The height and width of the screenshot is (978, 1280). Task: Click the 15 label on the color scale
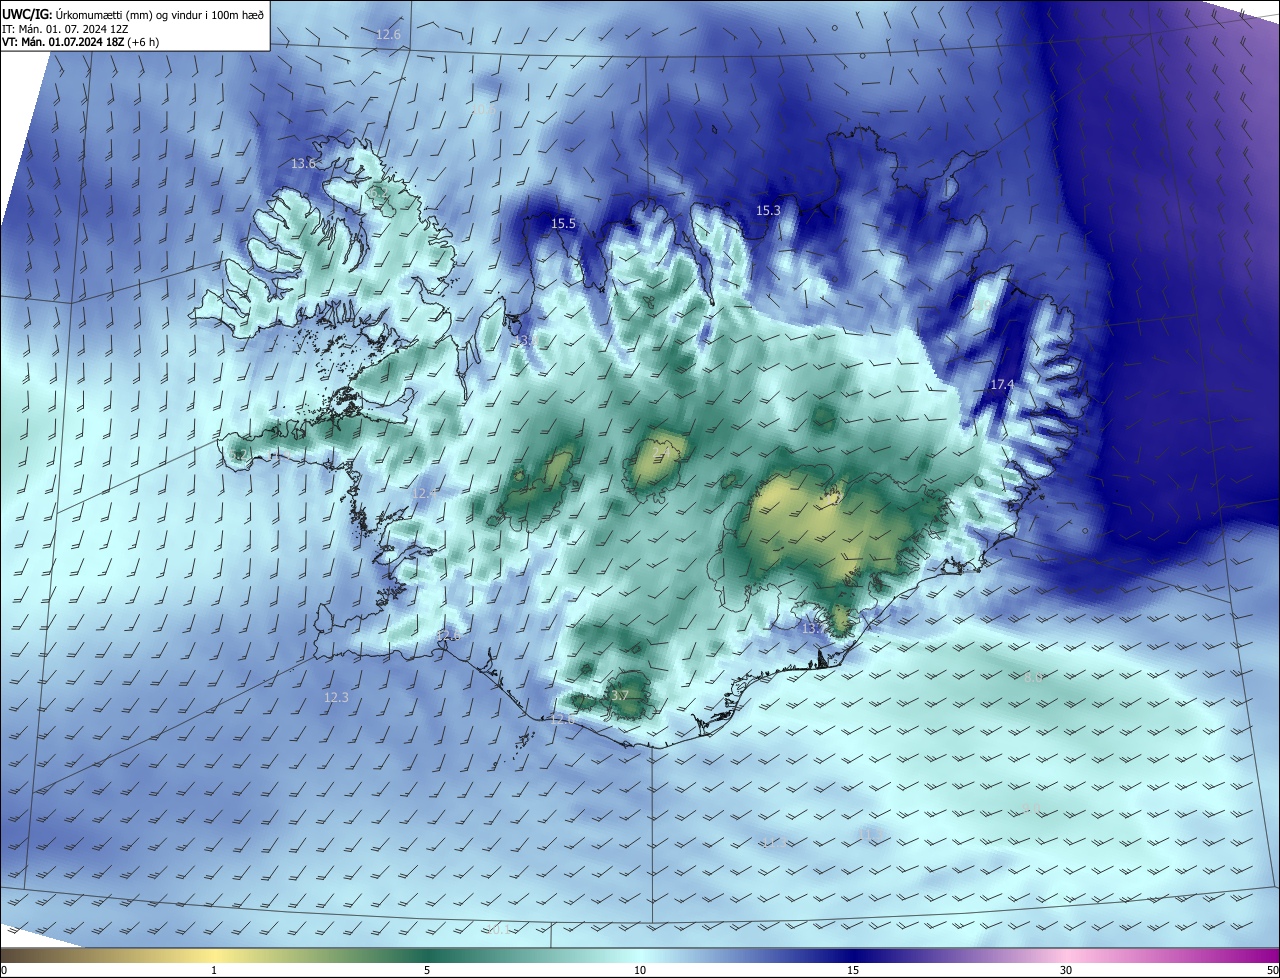click(x=853, y=970)
